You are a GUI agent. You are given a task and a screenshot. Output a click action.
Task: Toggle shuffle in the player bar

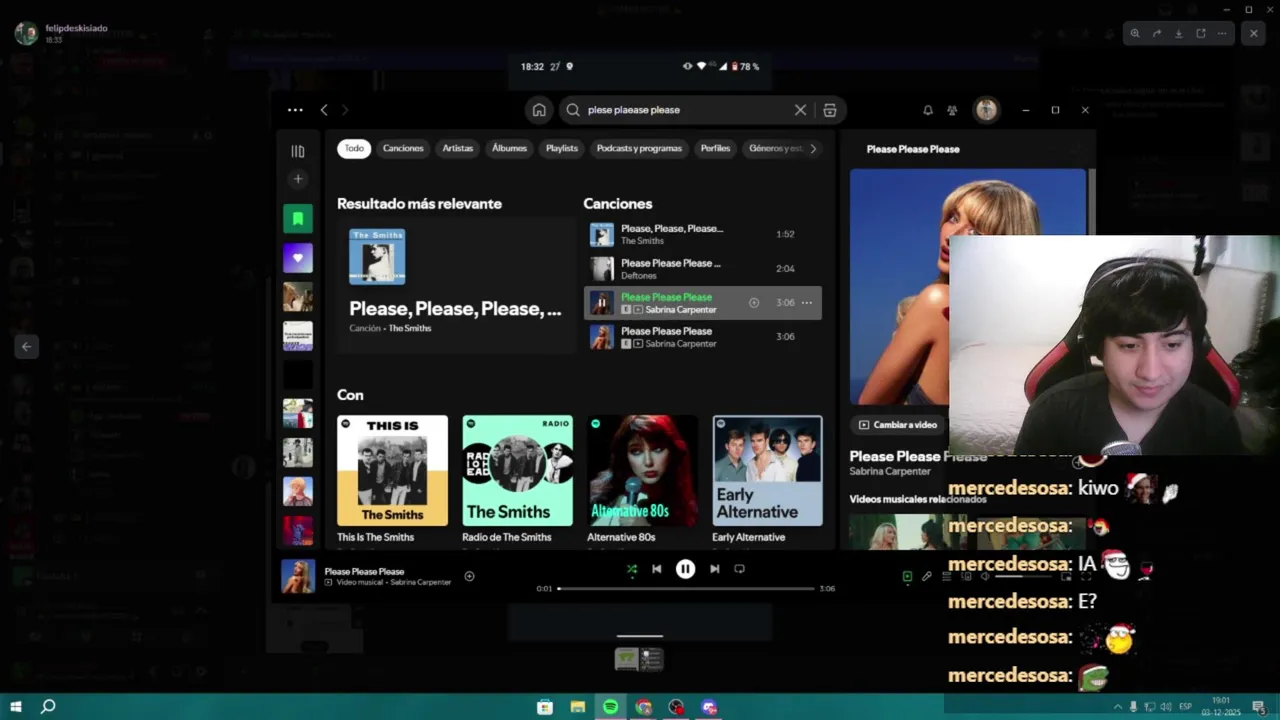click(x=631, y=569)
